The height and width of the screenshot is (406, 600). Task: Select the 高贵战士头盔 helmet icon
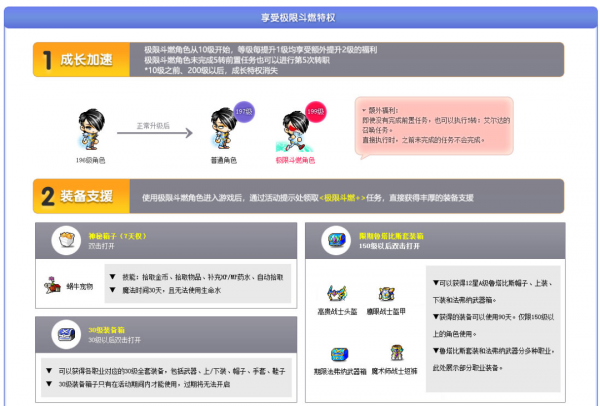337,293
